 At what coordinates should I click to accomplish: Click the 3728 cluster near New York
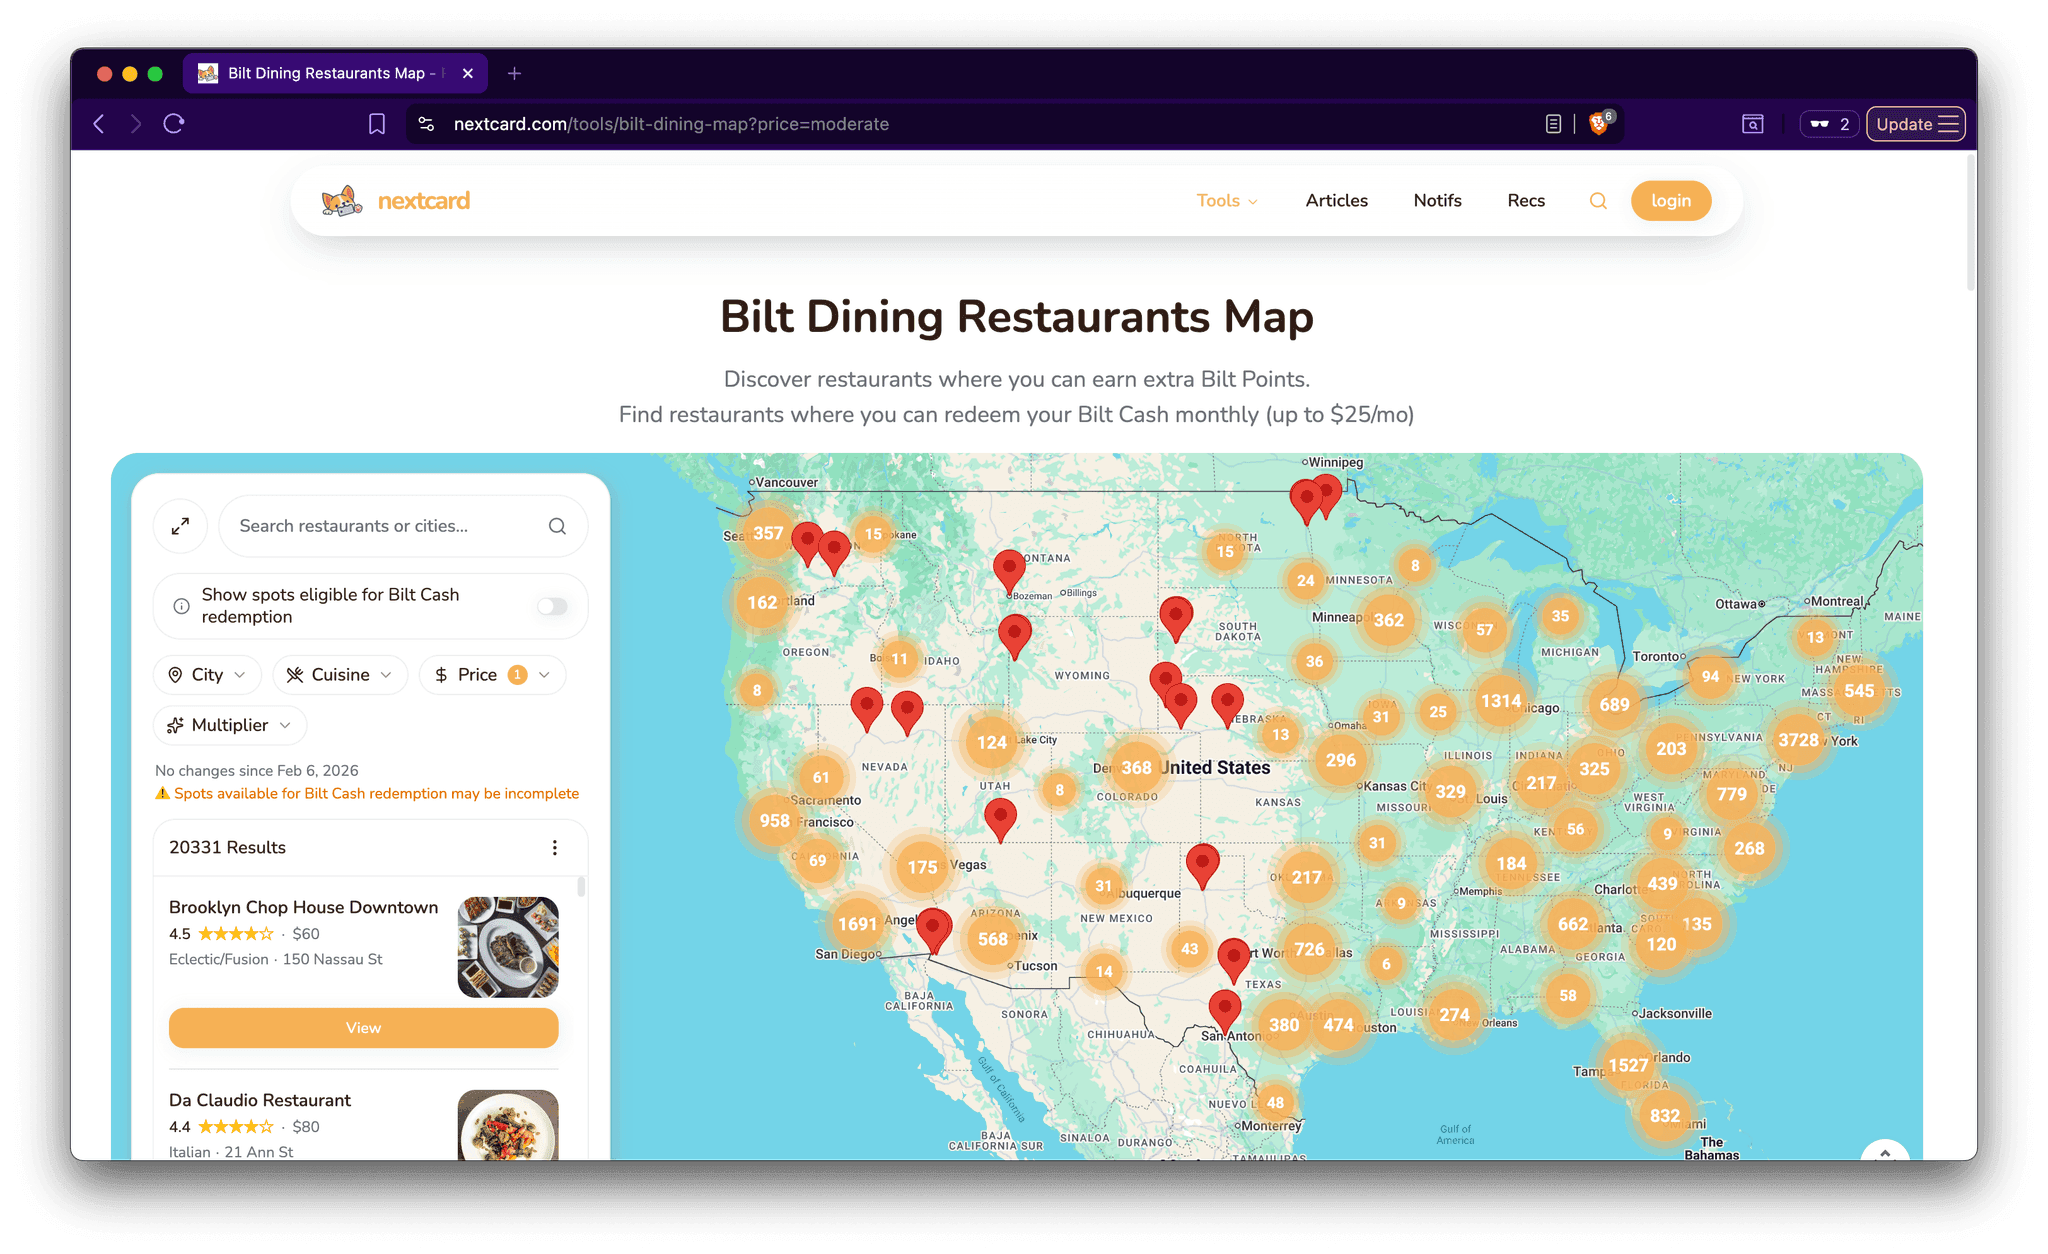1797,740
